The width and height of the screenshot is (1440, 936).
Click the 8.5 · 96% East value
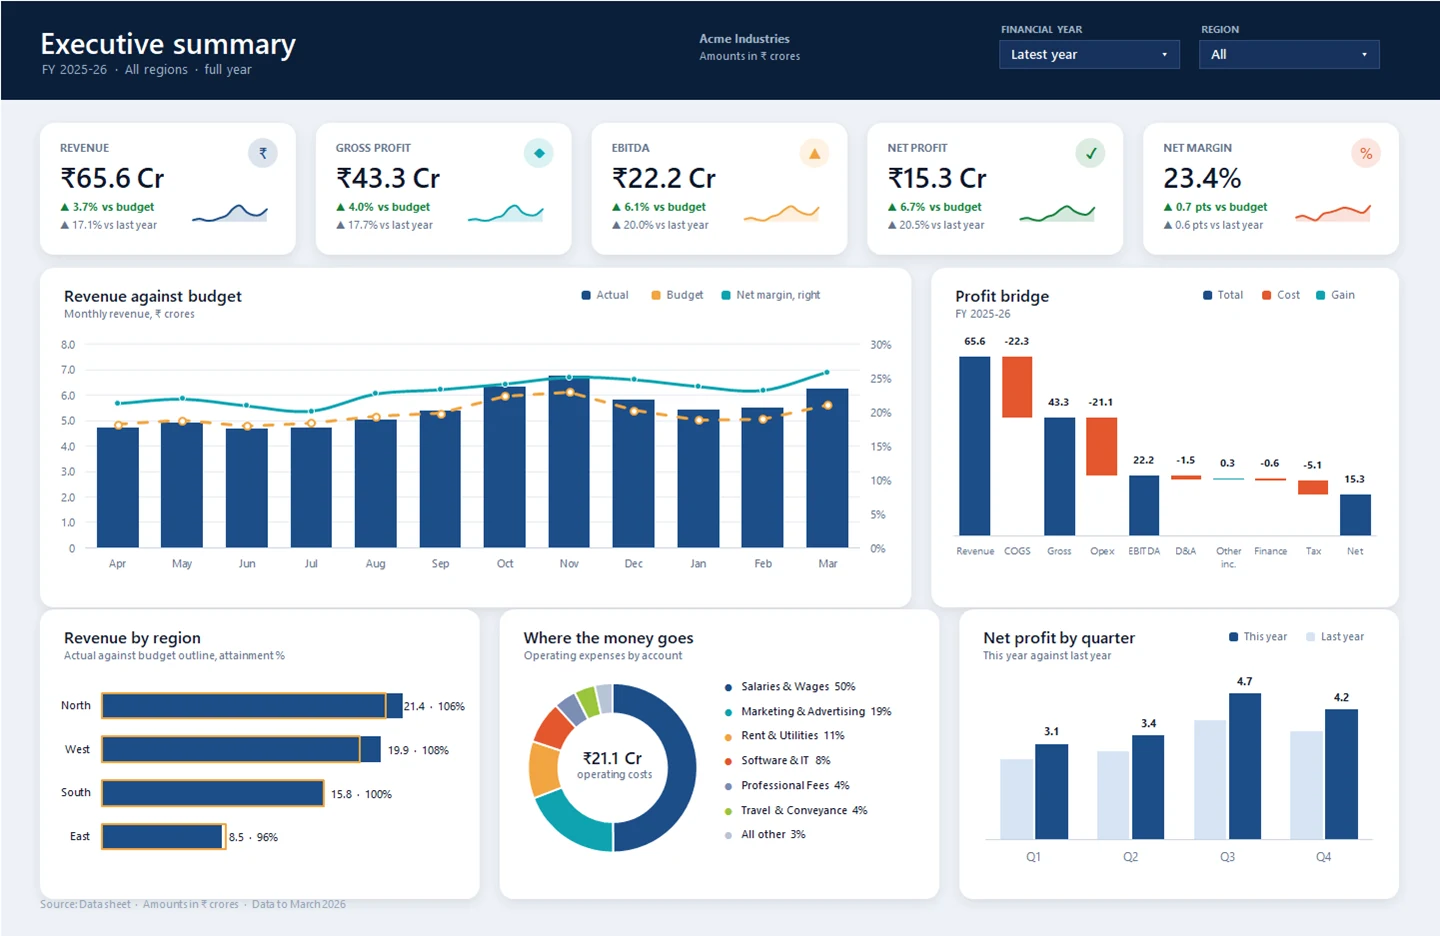tap(253, 837)
